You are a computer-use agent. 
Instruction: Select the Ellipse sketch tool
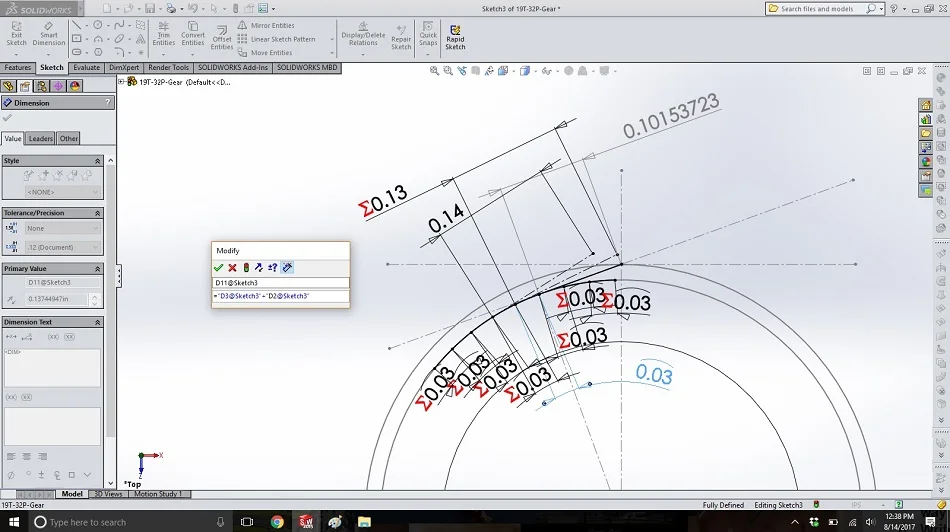[119, 39]
